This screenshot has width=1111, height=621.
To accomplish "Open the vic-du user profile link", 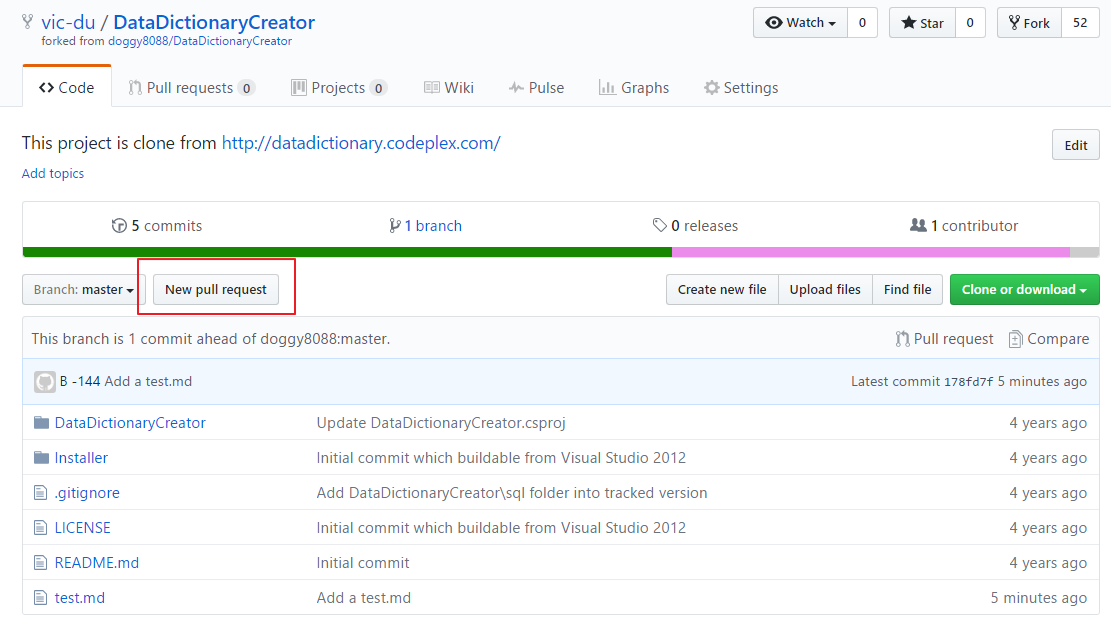I will (x=68, y=22).
